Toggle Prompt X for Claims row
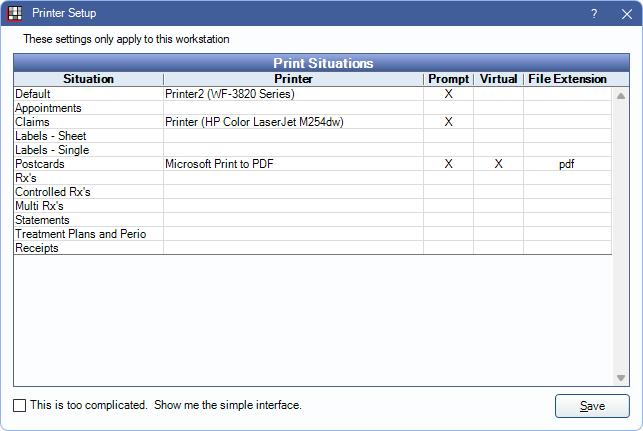 (x=448, y=121)
